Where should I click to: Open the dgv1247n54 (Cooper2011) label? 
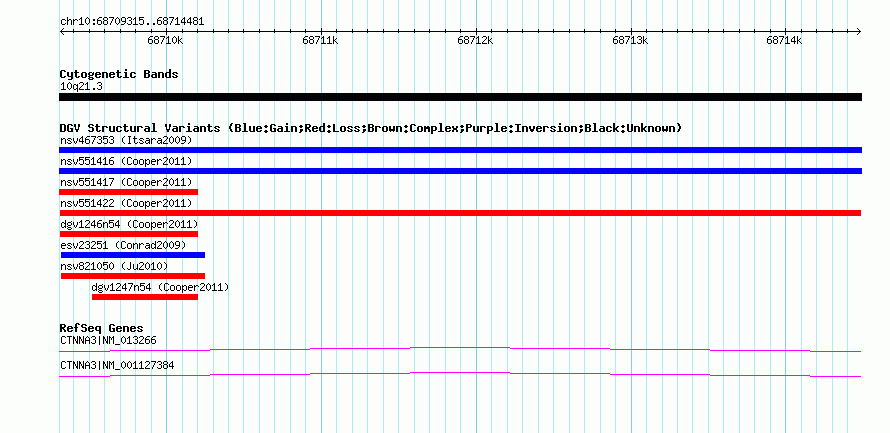160,288
